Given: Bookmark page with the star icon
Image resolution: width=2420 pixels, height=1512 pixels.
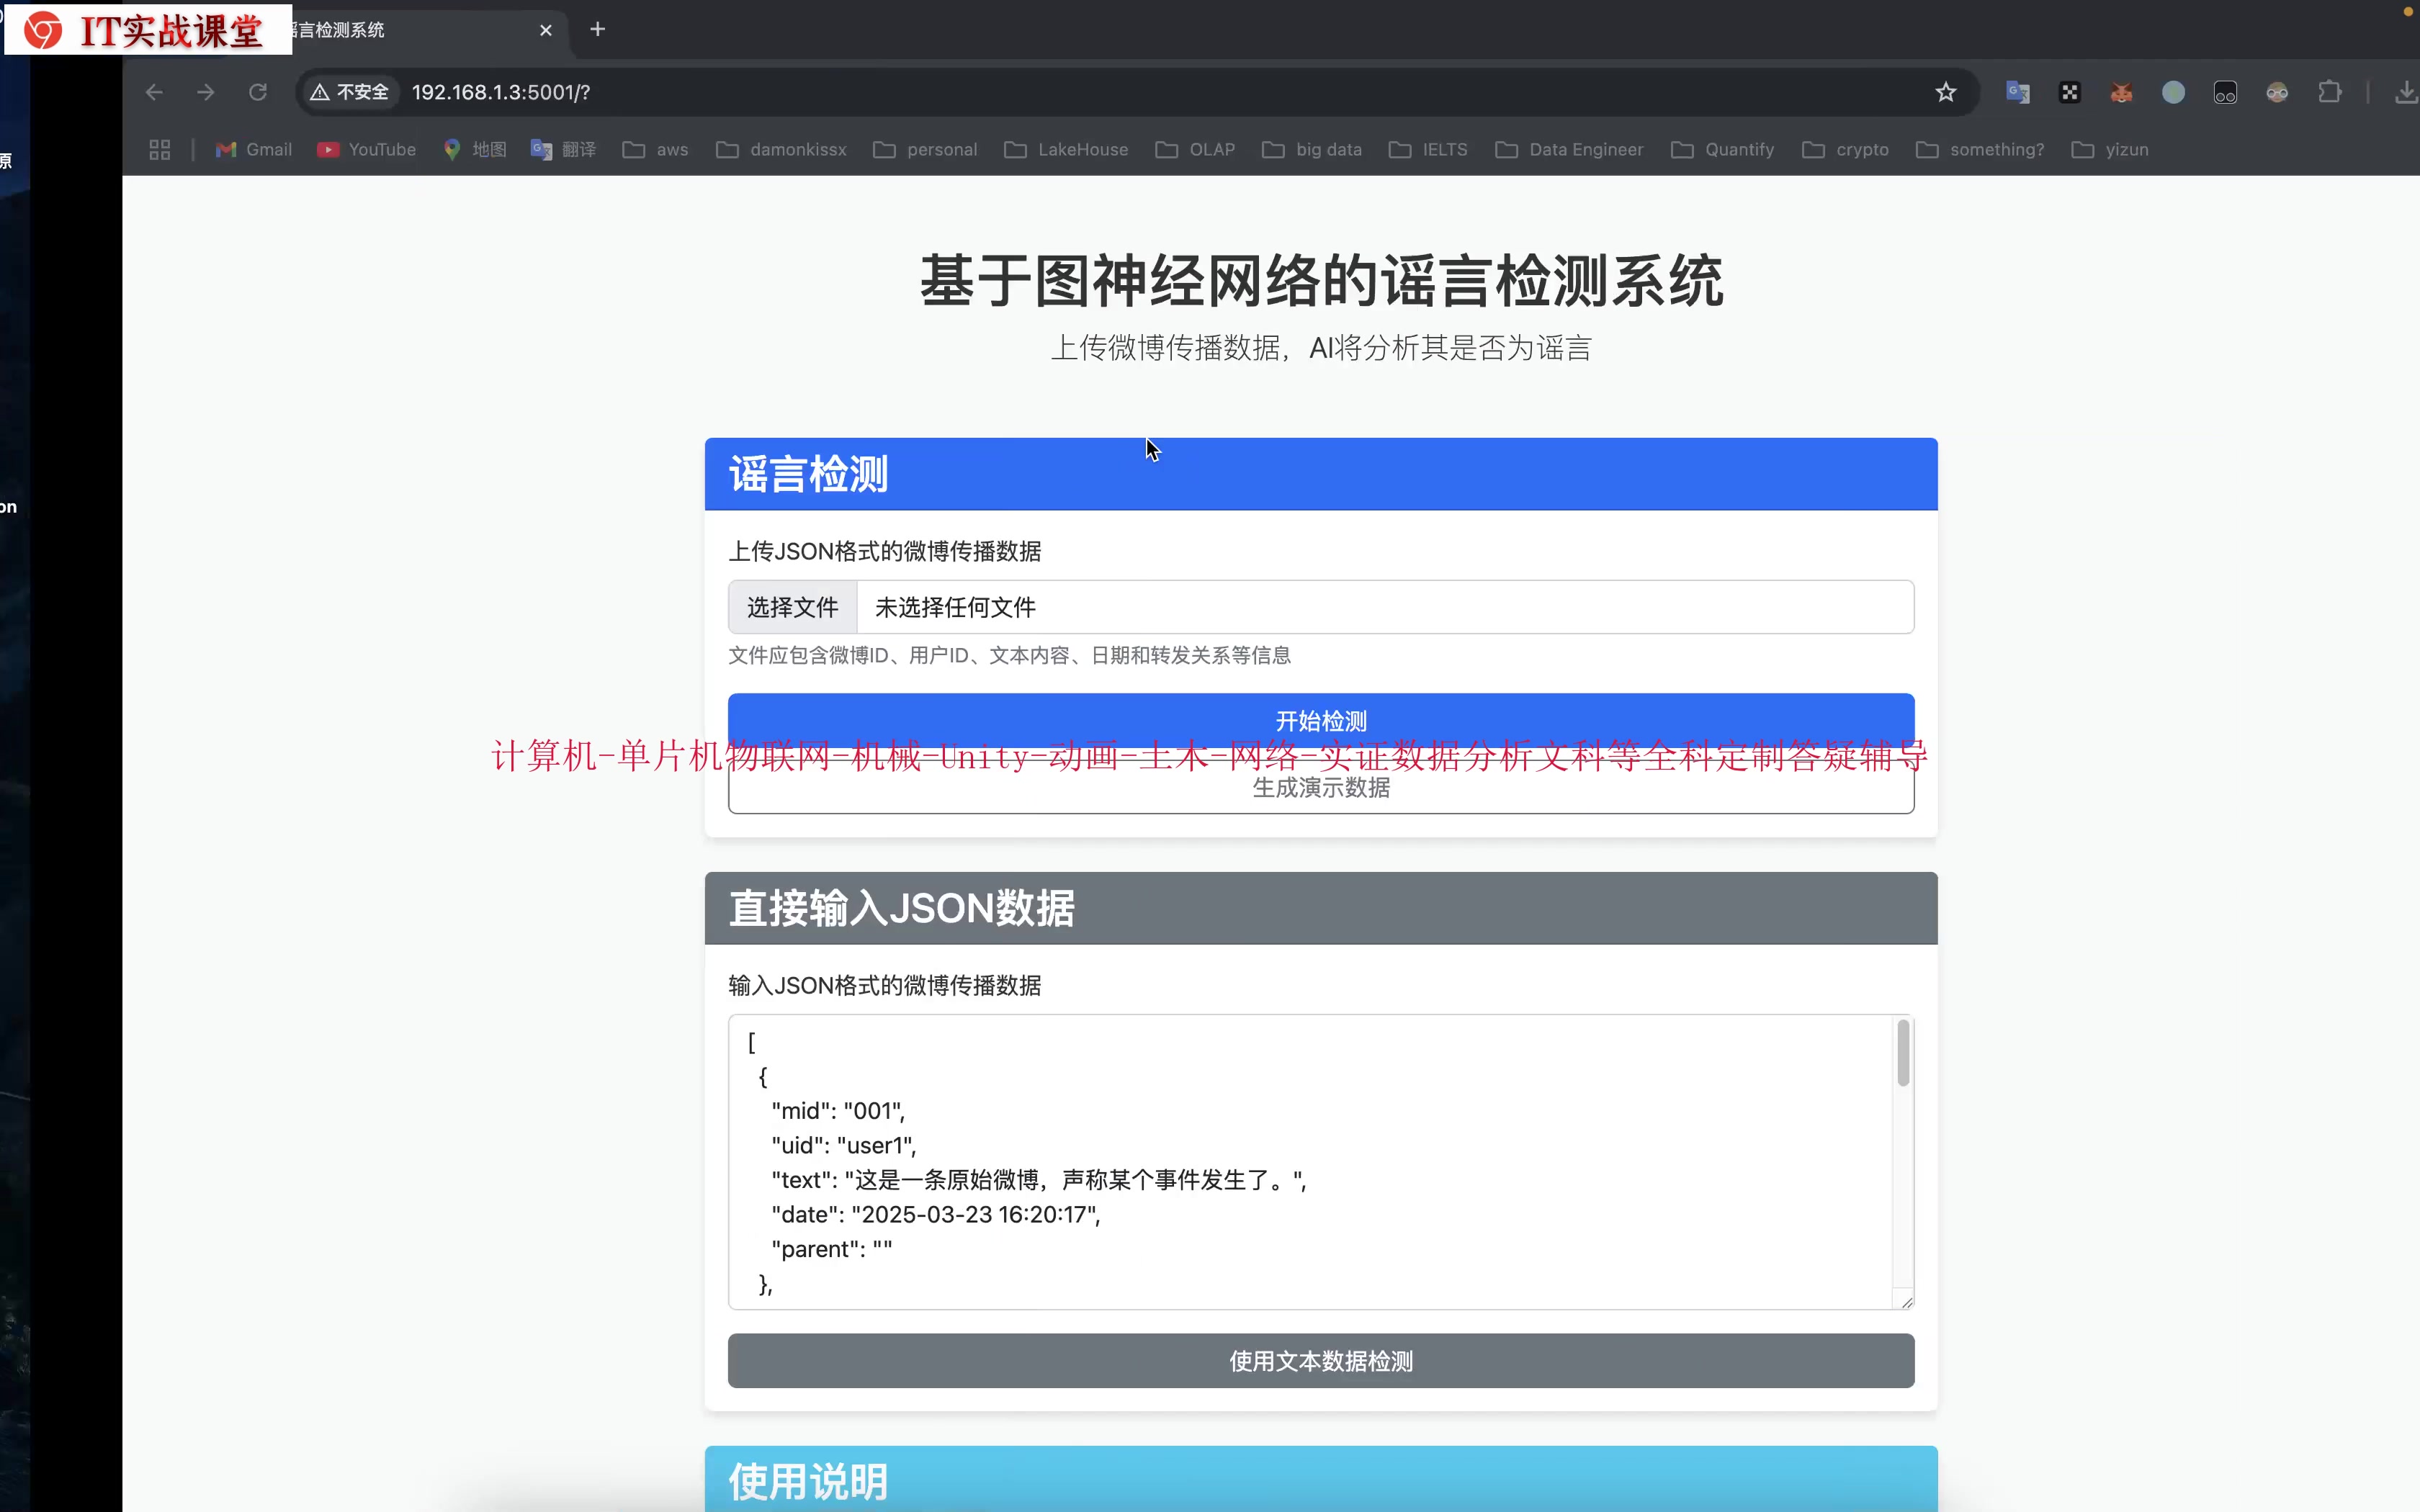Looking at the screenshot, I should coord(1945,92).
